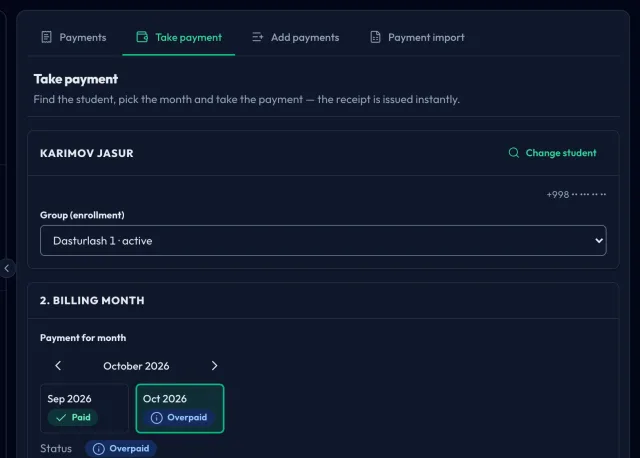Viewport: 640px width, 458px height.
Task: Click the October 2026 month label
Action: [136, 366]
